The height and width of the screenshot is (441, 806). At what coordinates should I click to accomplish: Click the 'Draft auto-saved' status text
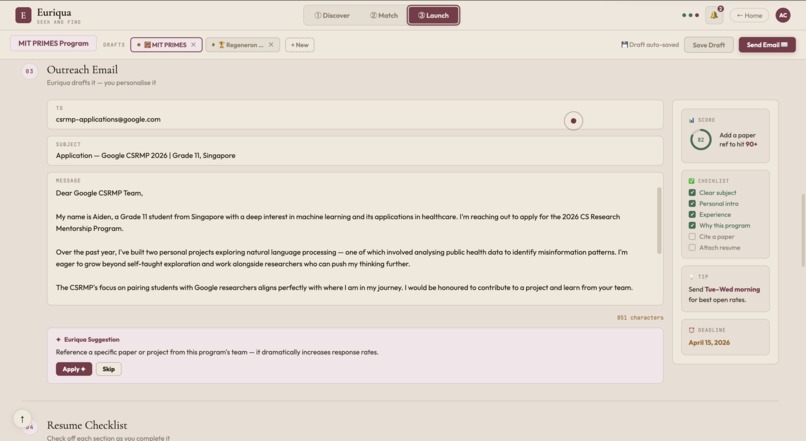click(654, 45)
